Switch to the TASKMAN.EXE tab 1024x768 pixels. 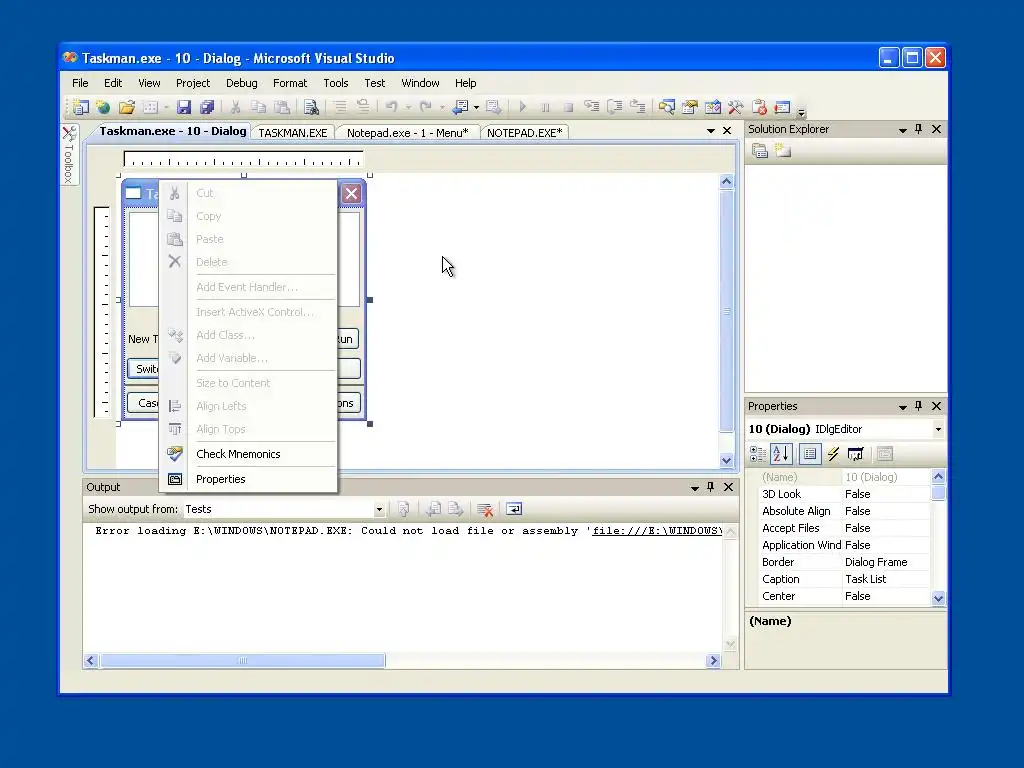click(293, 133)
